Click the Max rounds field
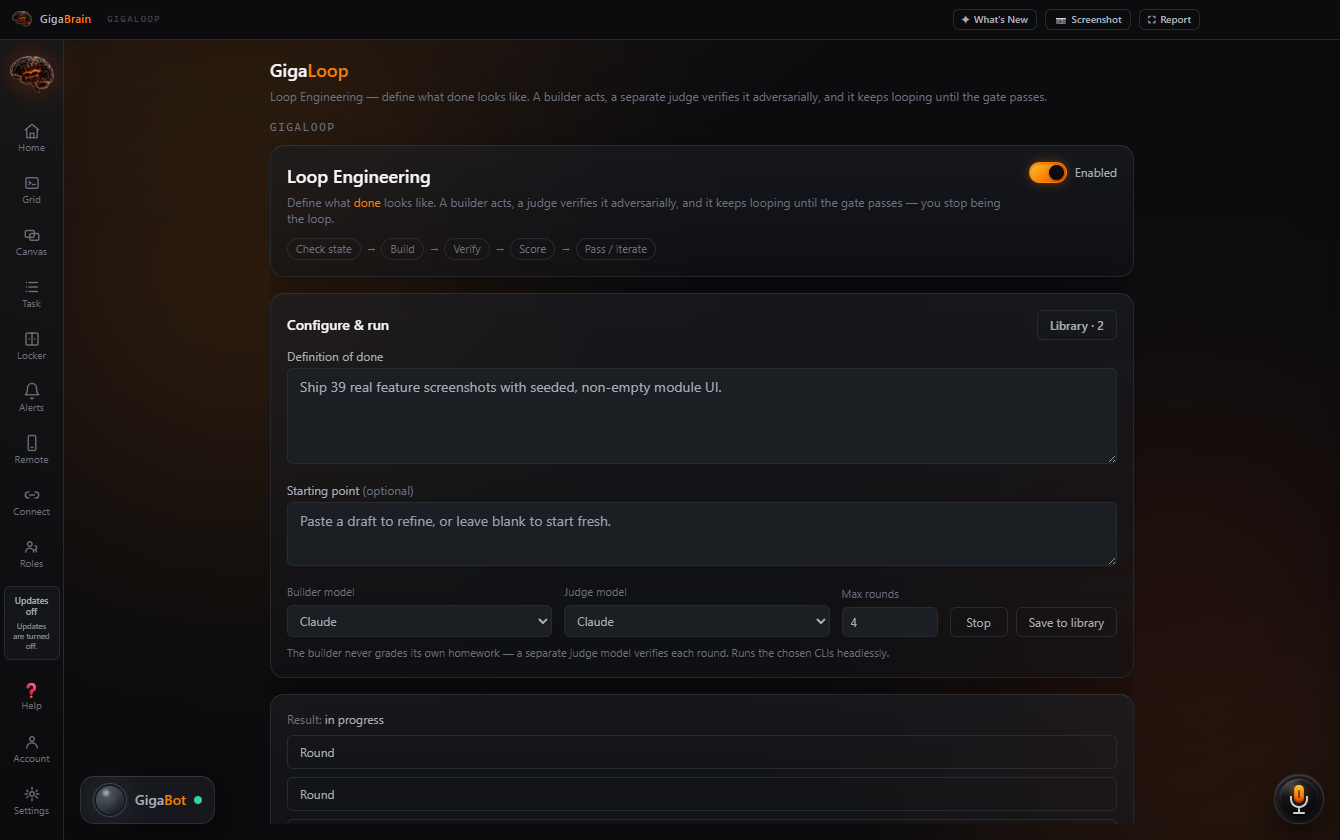 pos(890,622)
